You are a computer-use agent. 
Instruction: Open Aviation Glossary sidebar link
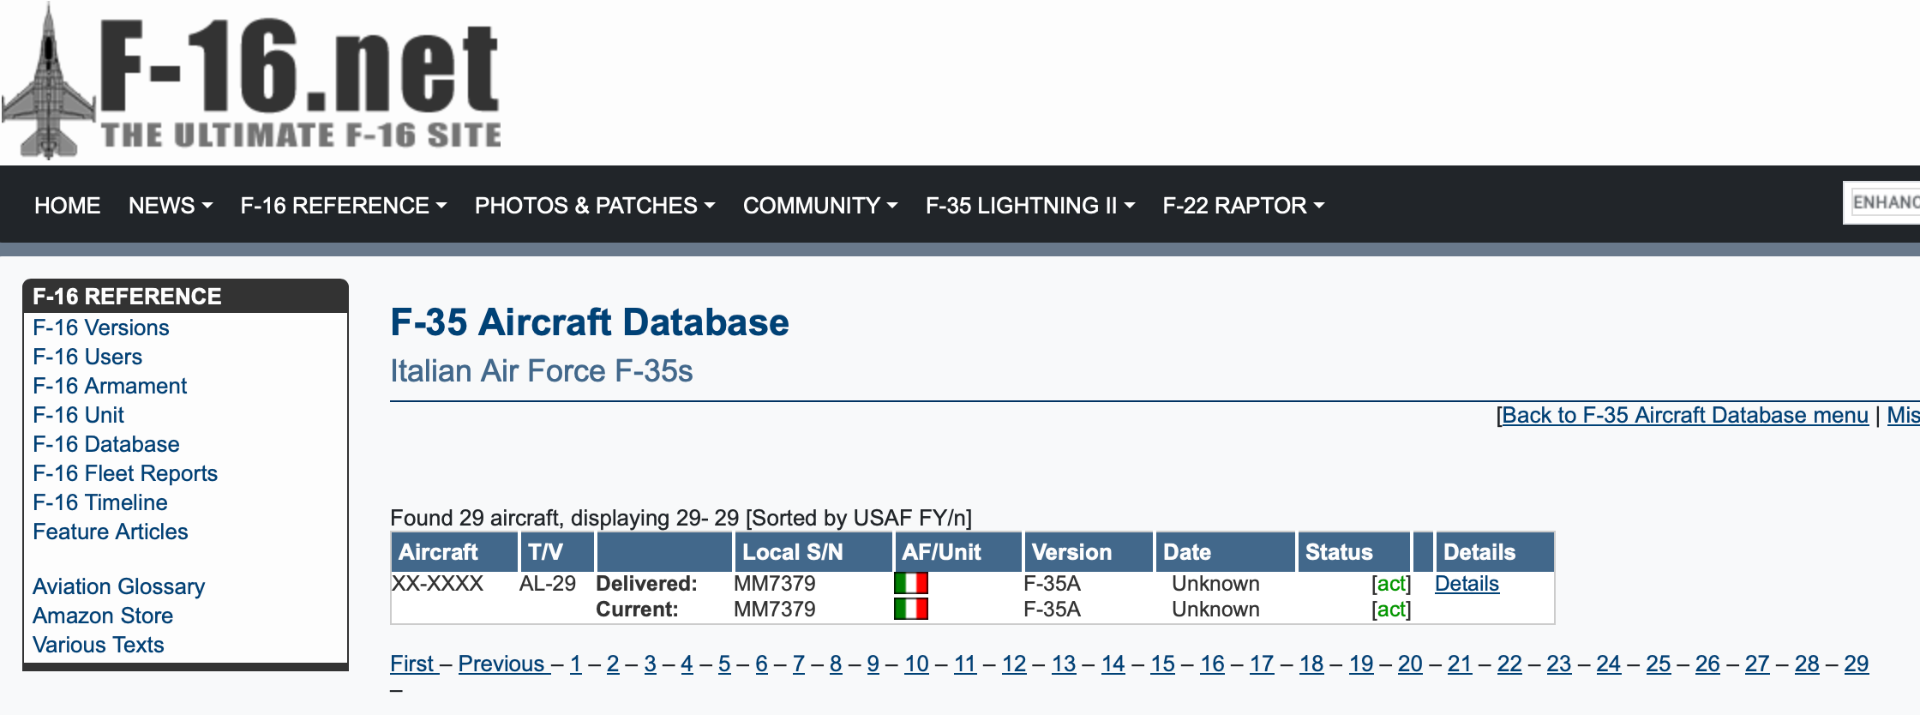pos(118,587)
